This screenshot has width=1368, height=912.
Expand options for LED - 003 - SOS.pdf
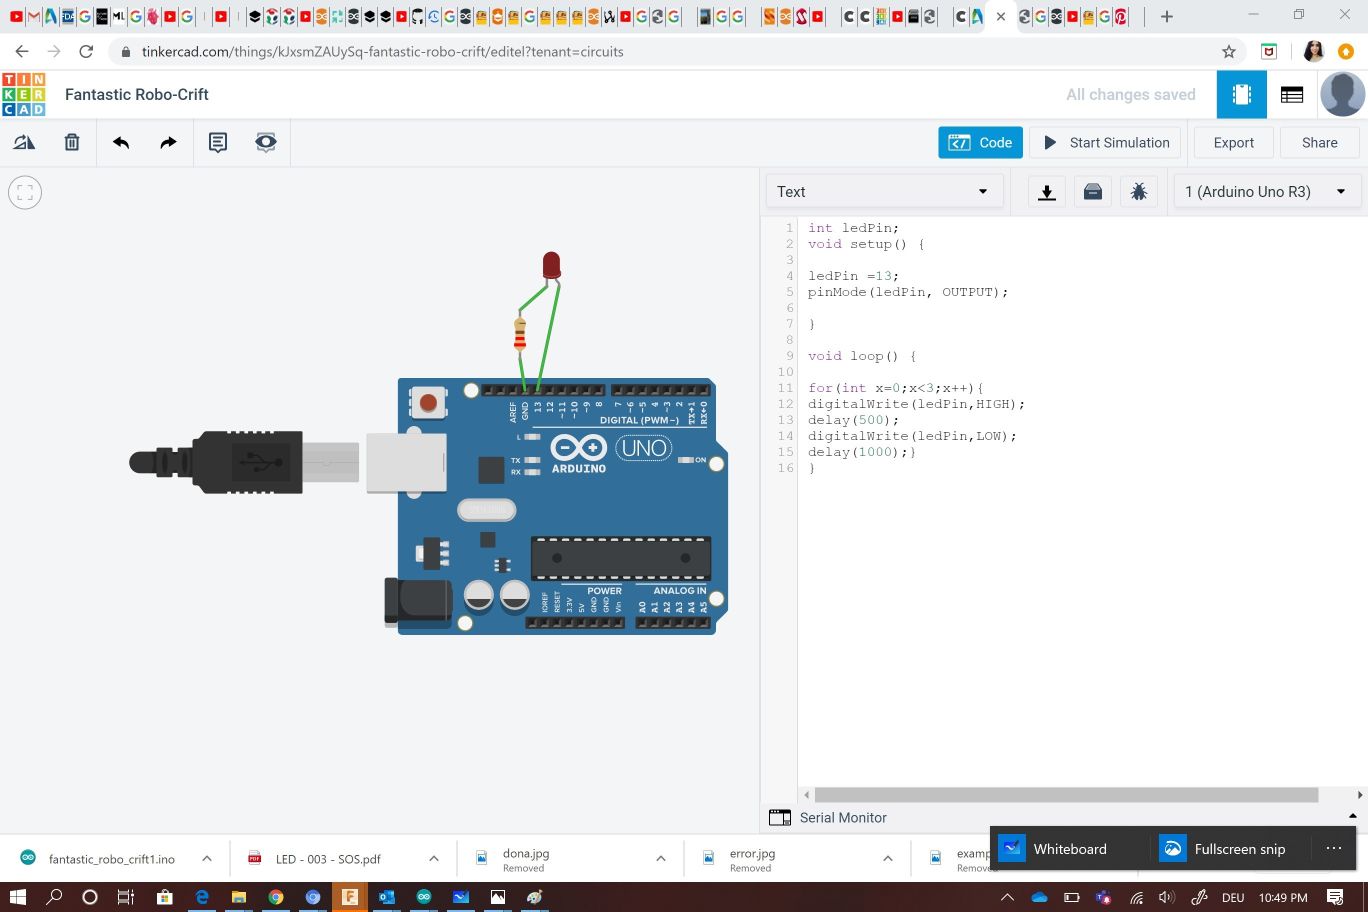click(433, 858)
